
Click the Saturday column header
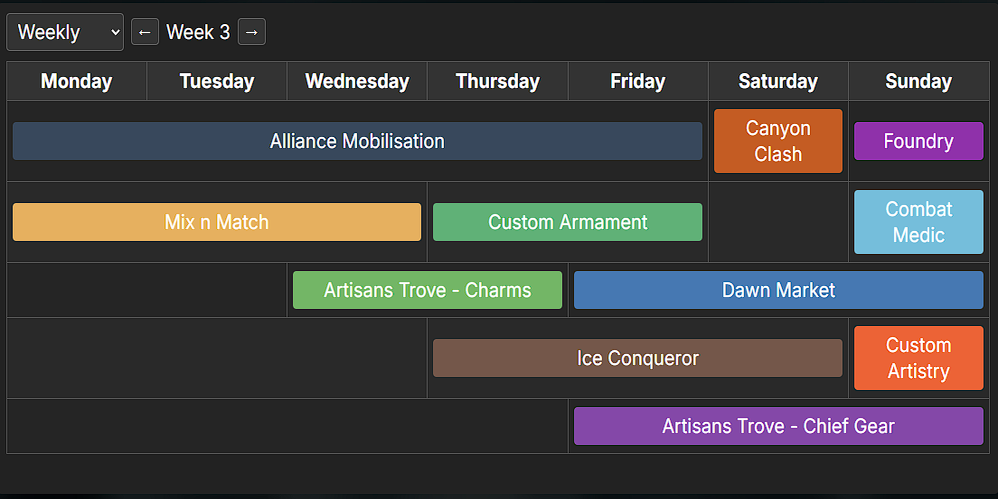pos(778,81)
